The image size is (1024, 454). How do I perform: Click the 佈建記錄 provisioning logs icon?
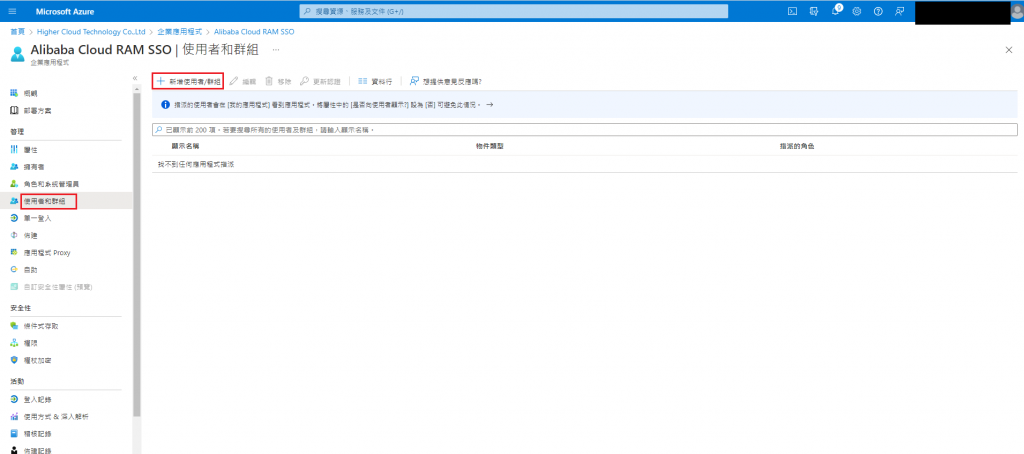click(x=14, y=450)
